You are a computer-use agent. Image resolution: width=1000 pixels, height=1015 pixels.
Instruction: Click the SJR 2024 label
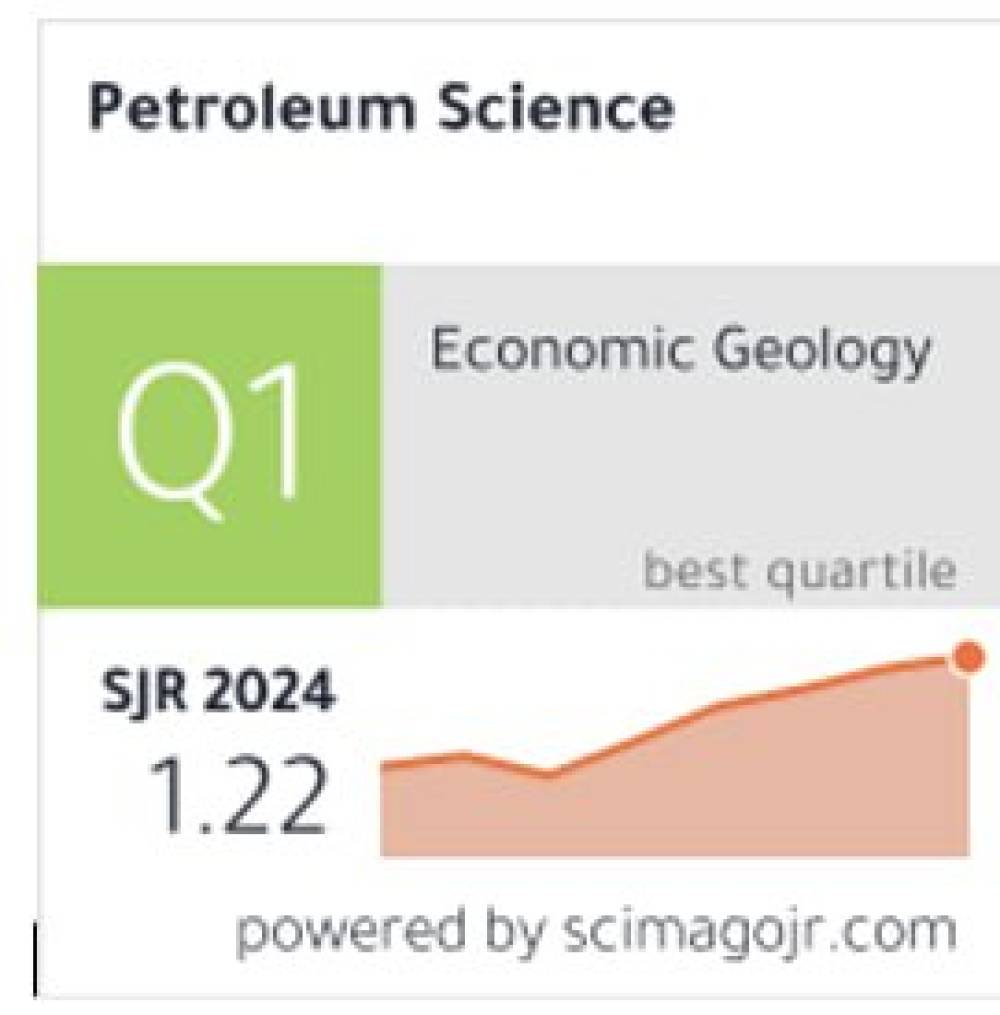[x=219, y=693]
